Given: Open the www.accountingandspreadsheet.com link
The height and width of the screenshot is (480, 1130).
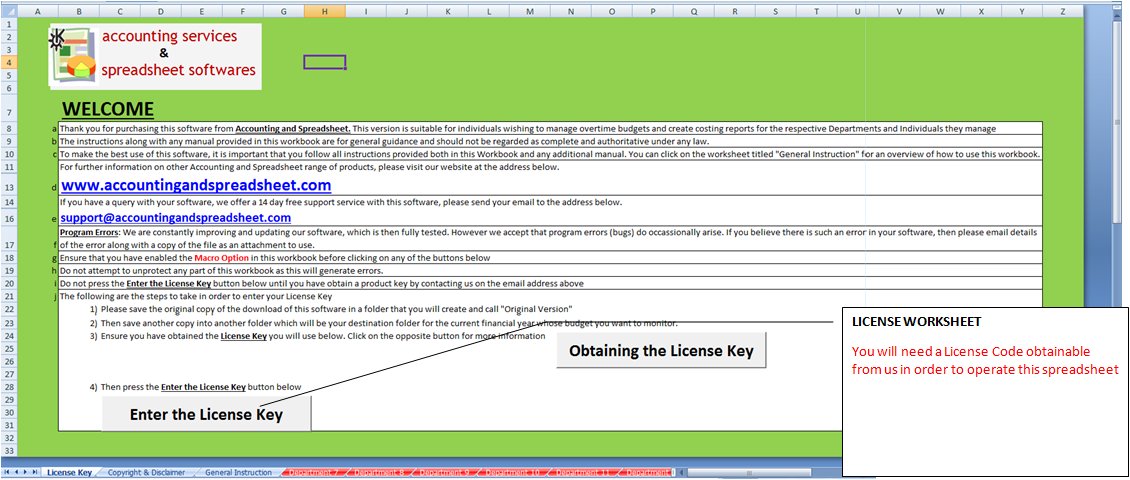Looking at the screenshot, I should coord(196,186).
